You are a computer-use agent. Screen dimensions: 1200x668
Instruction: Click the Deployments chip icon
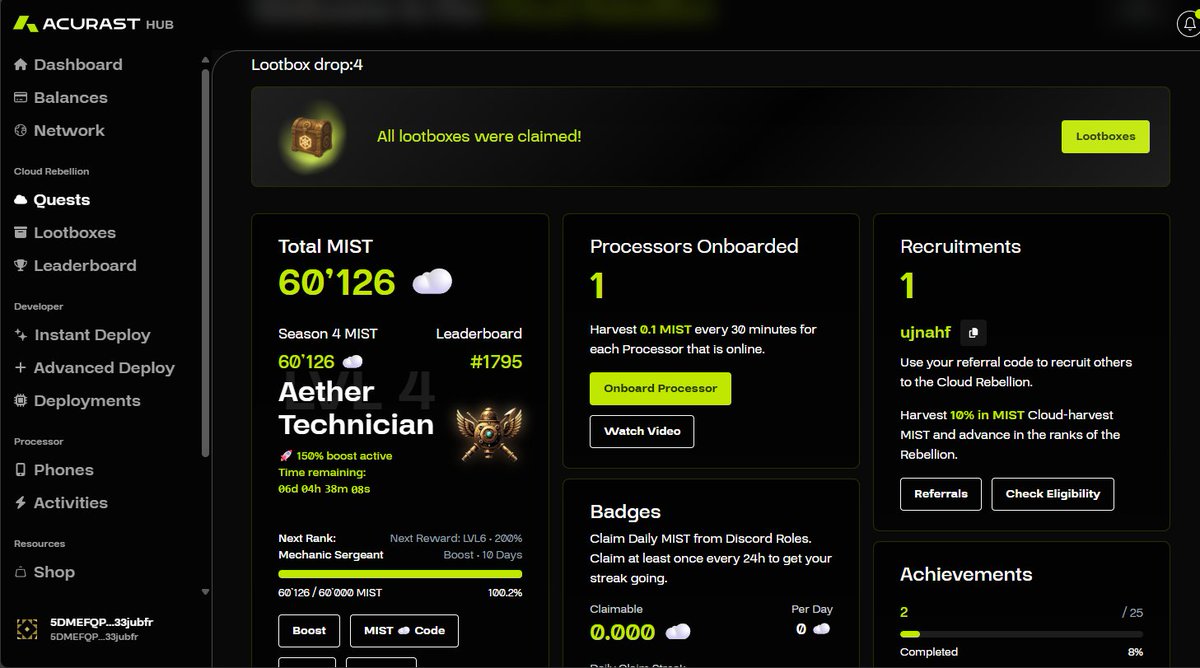pos(20,401)
